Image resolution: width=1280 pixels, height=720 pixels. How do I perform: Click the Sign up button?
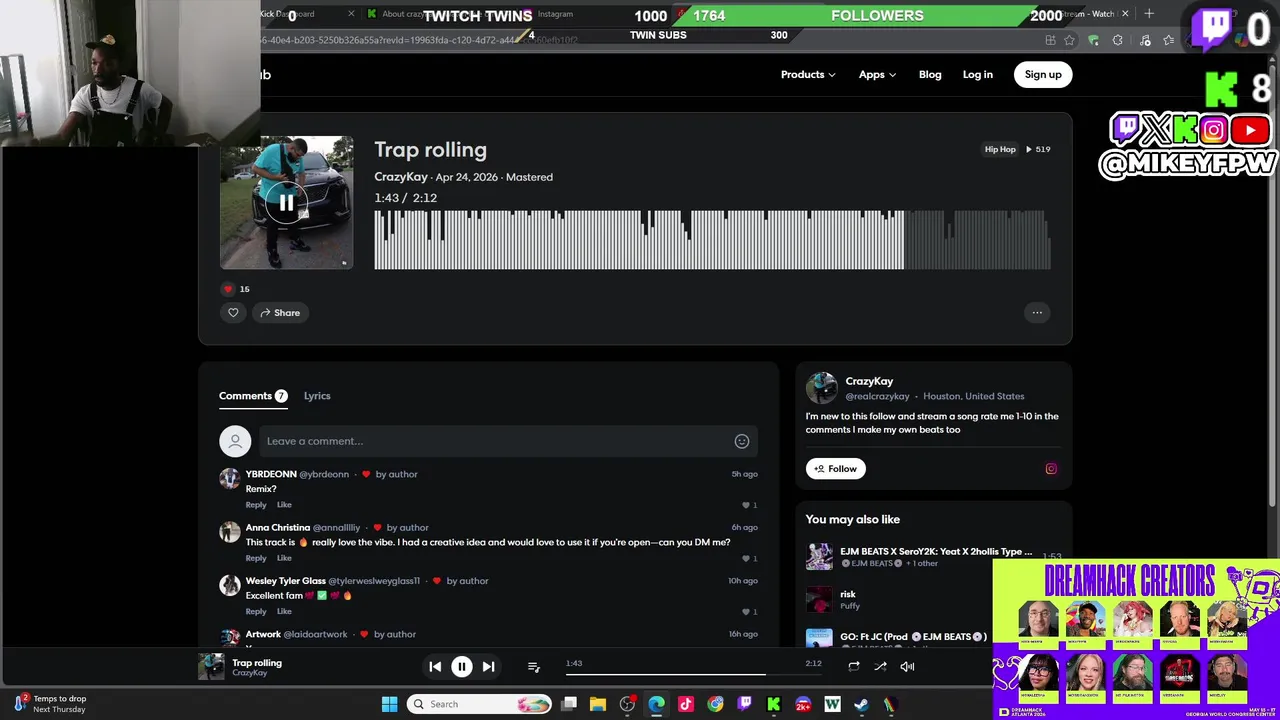[x=1042, y=75]
